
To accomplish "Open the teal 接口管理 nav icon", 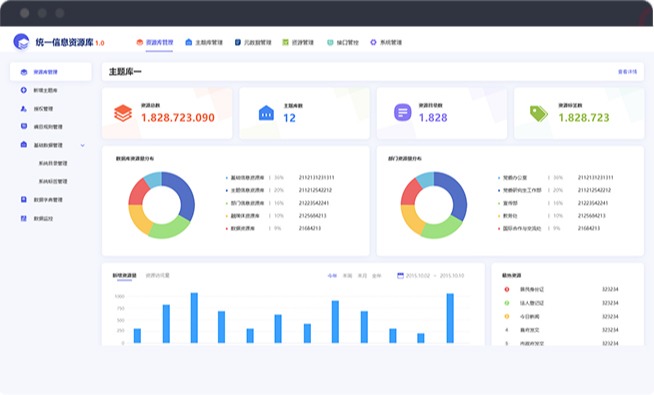I will [x=330, y=42].
